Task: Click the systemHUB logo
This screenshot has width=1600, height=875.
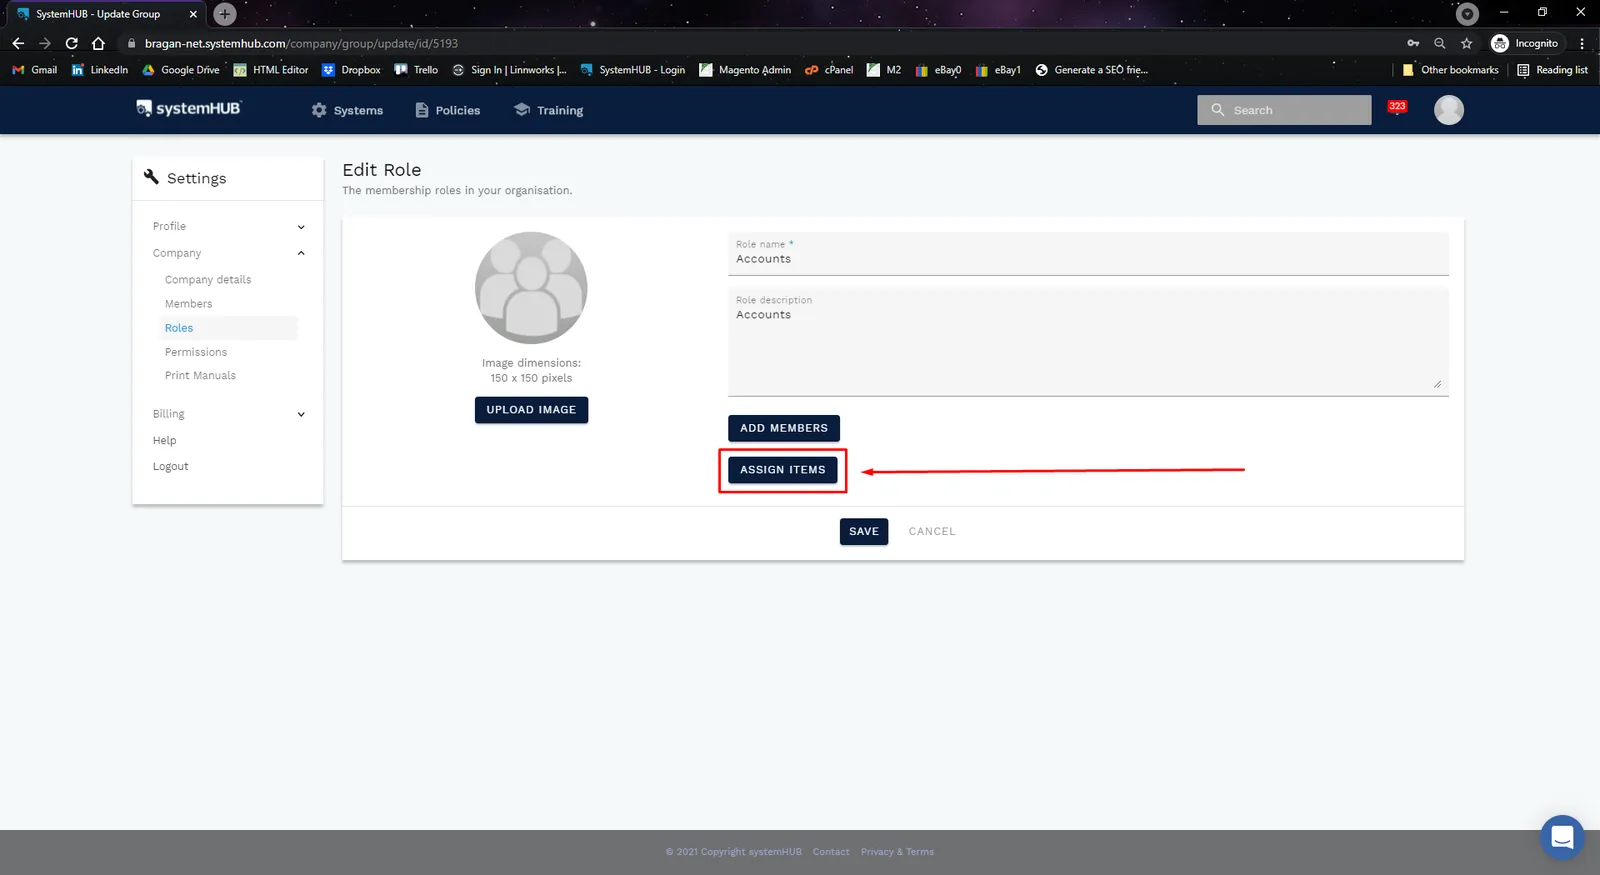Action: coord(188,109)
